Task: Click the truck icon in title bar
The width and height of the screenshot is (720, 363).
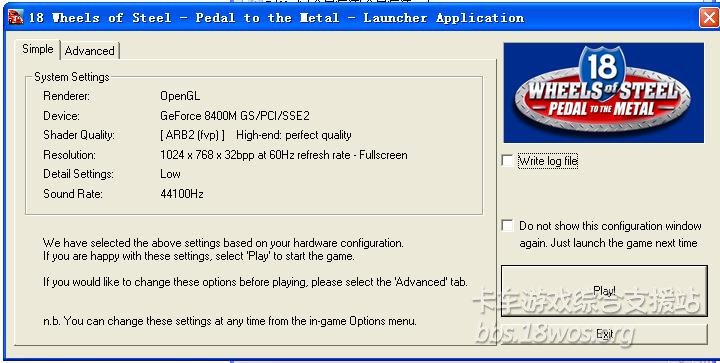Action: pyautogui.click(x=16, y=17)
